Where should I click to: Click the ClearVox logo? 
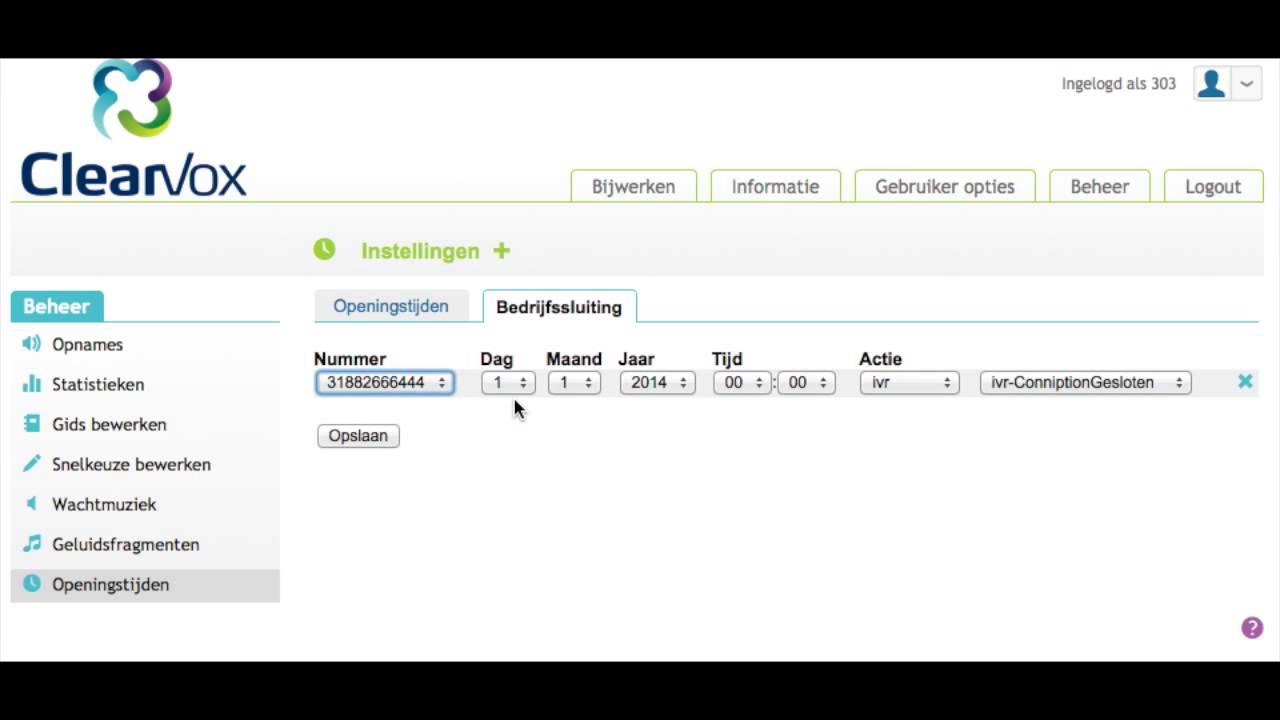pos(133,128)
